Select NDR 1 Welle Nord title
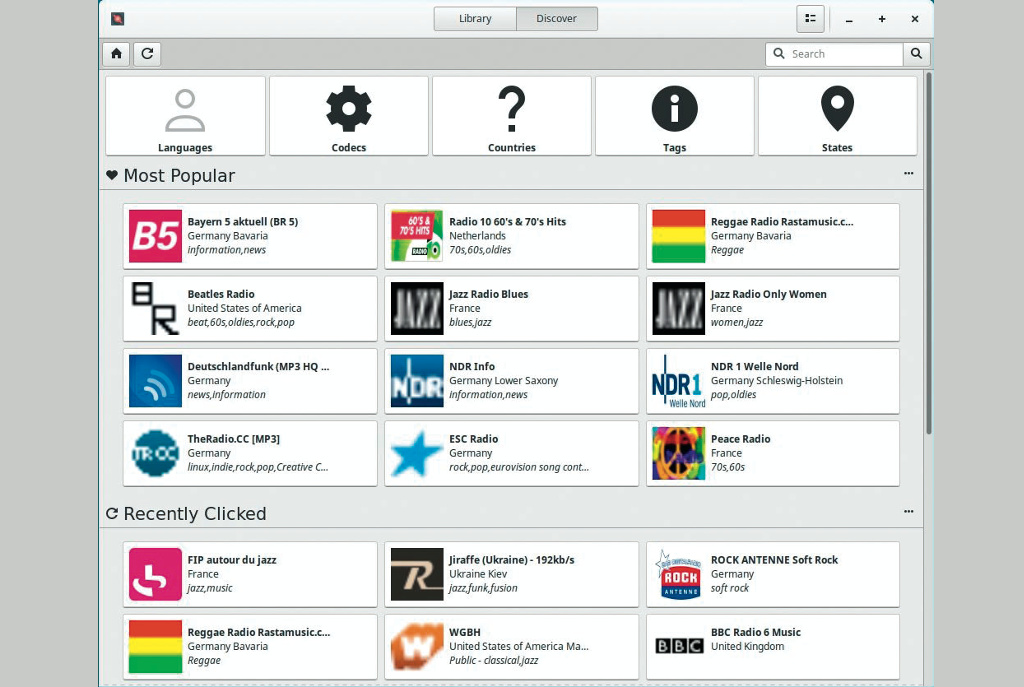The image size is (1024, 687). coord(755,367)
